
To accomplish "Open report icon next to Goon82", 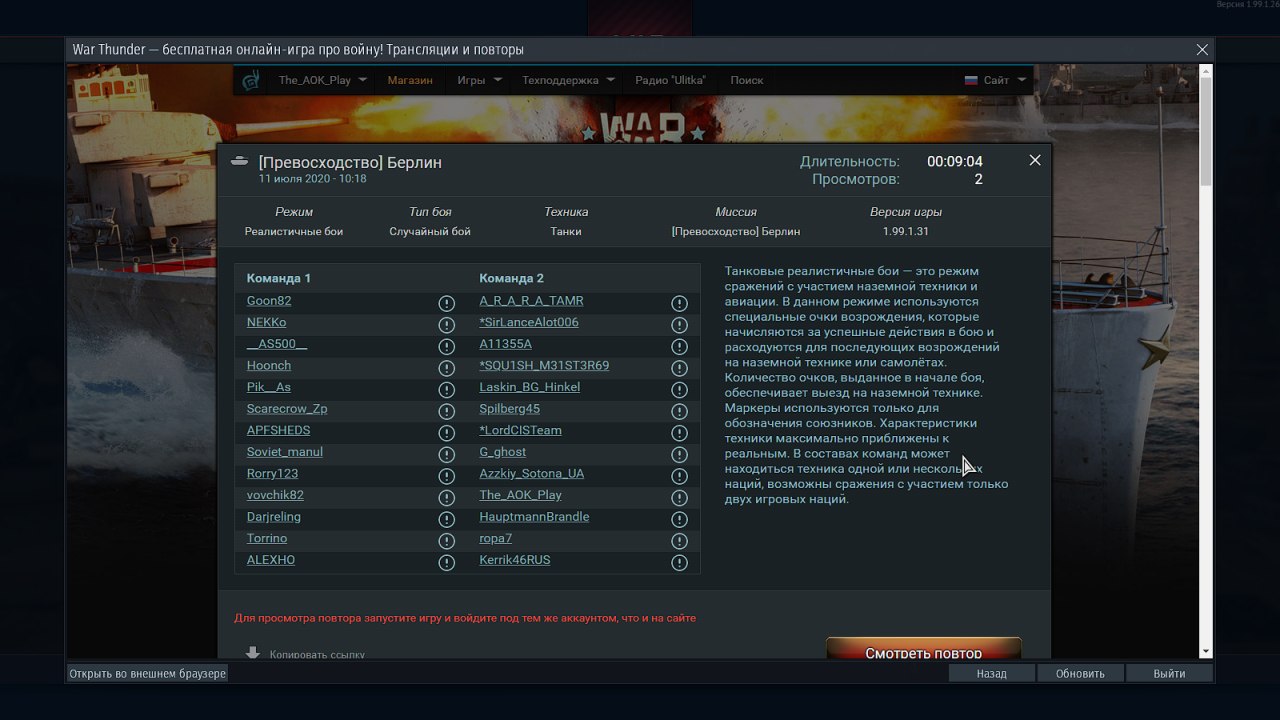I will [447, 303].
